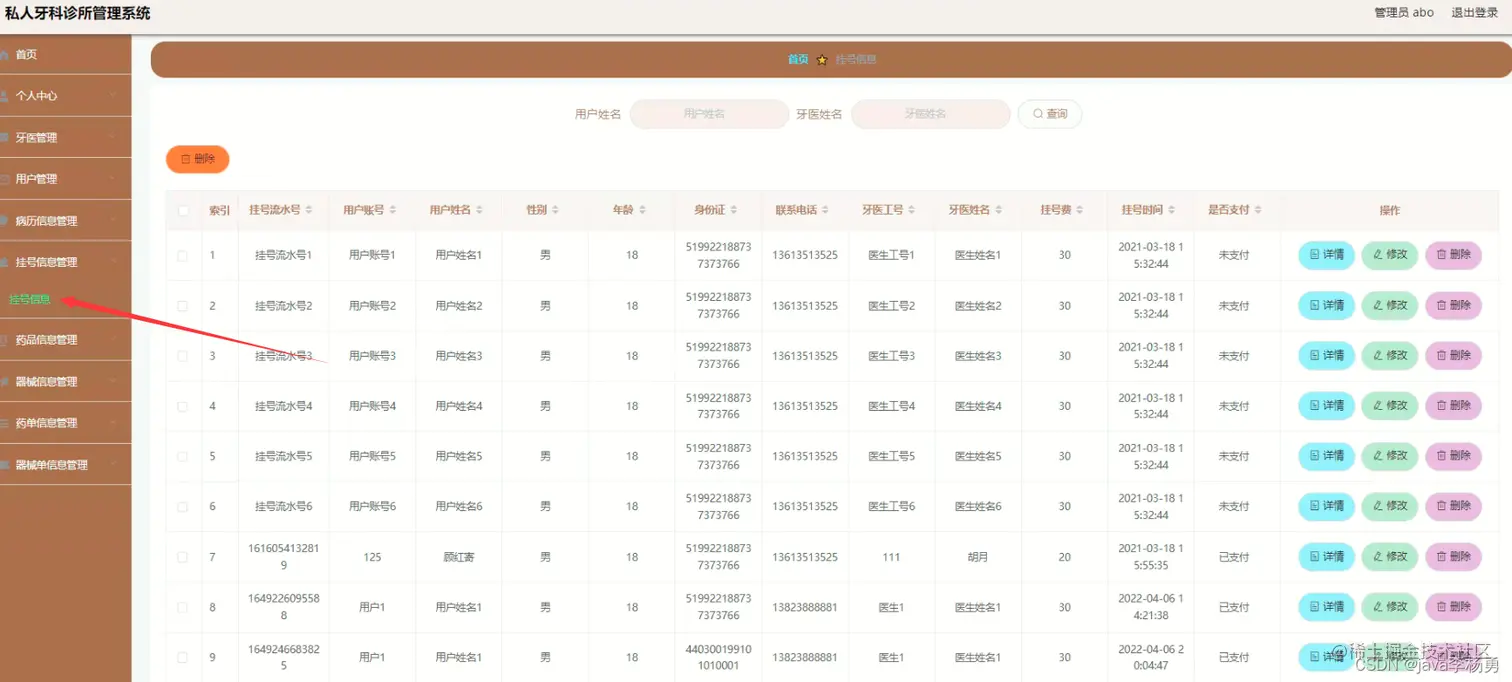Image resolution: width=1512 pixels, height=682 pixels.
Task: Check the box for row index 7
Action: click(182, 557)
